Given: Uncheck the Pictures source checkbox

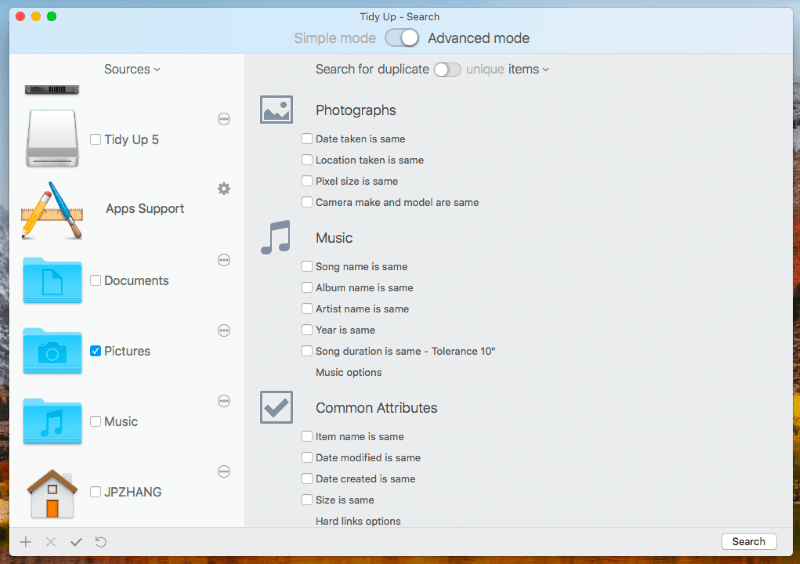Looking at the screenshot, I should pyautogui.click(x=95, y=351).
